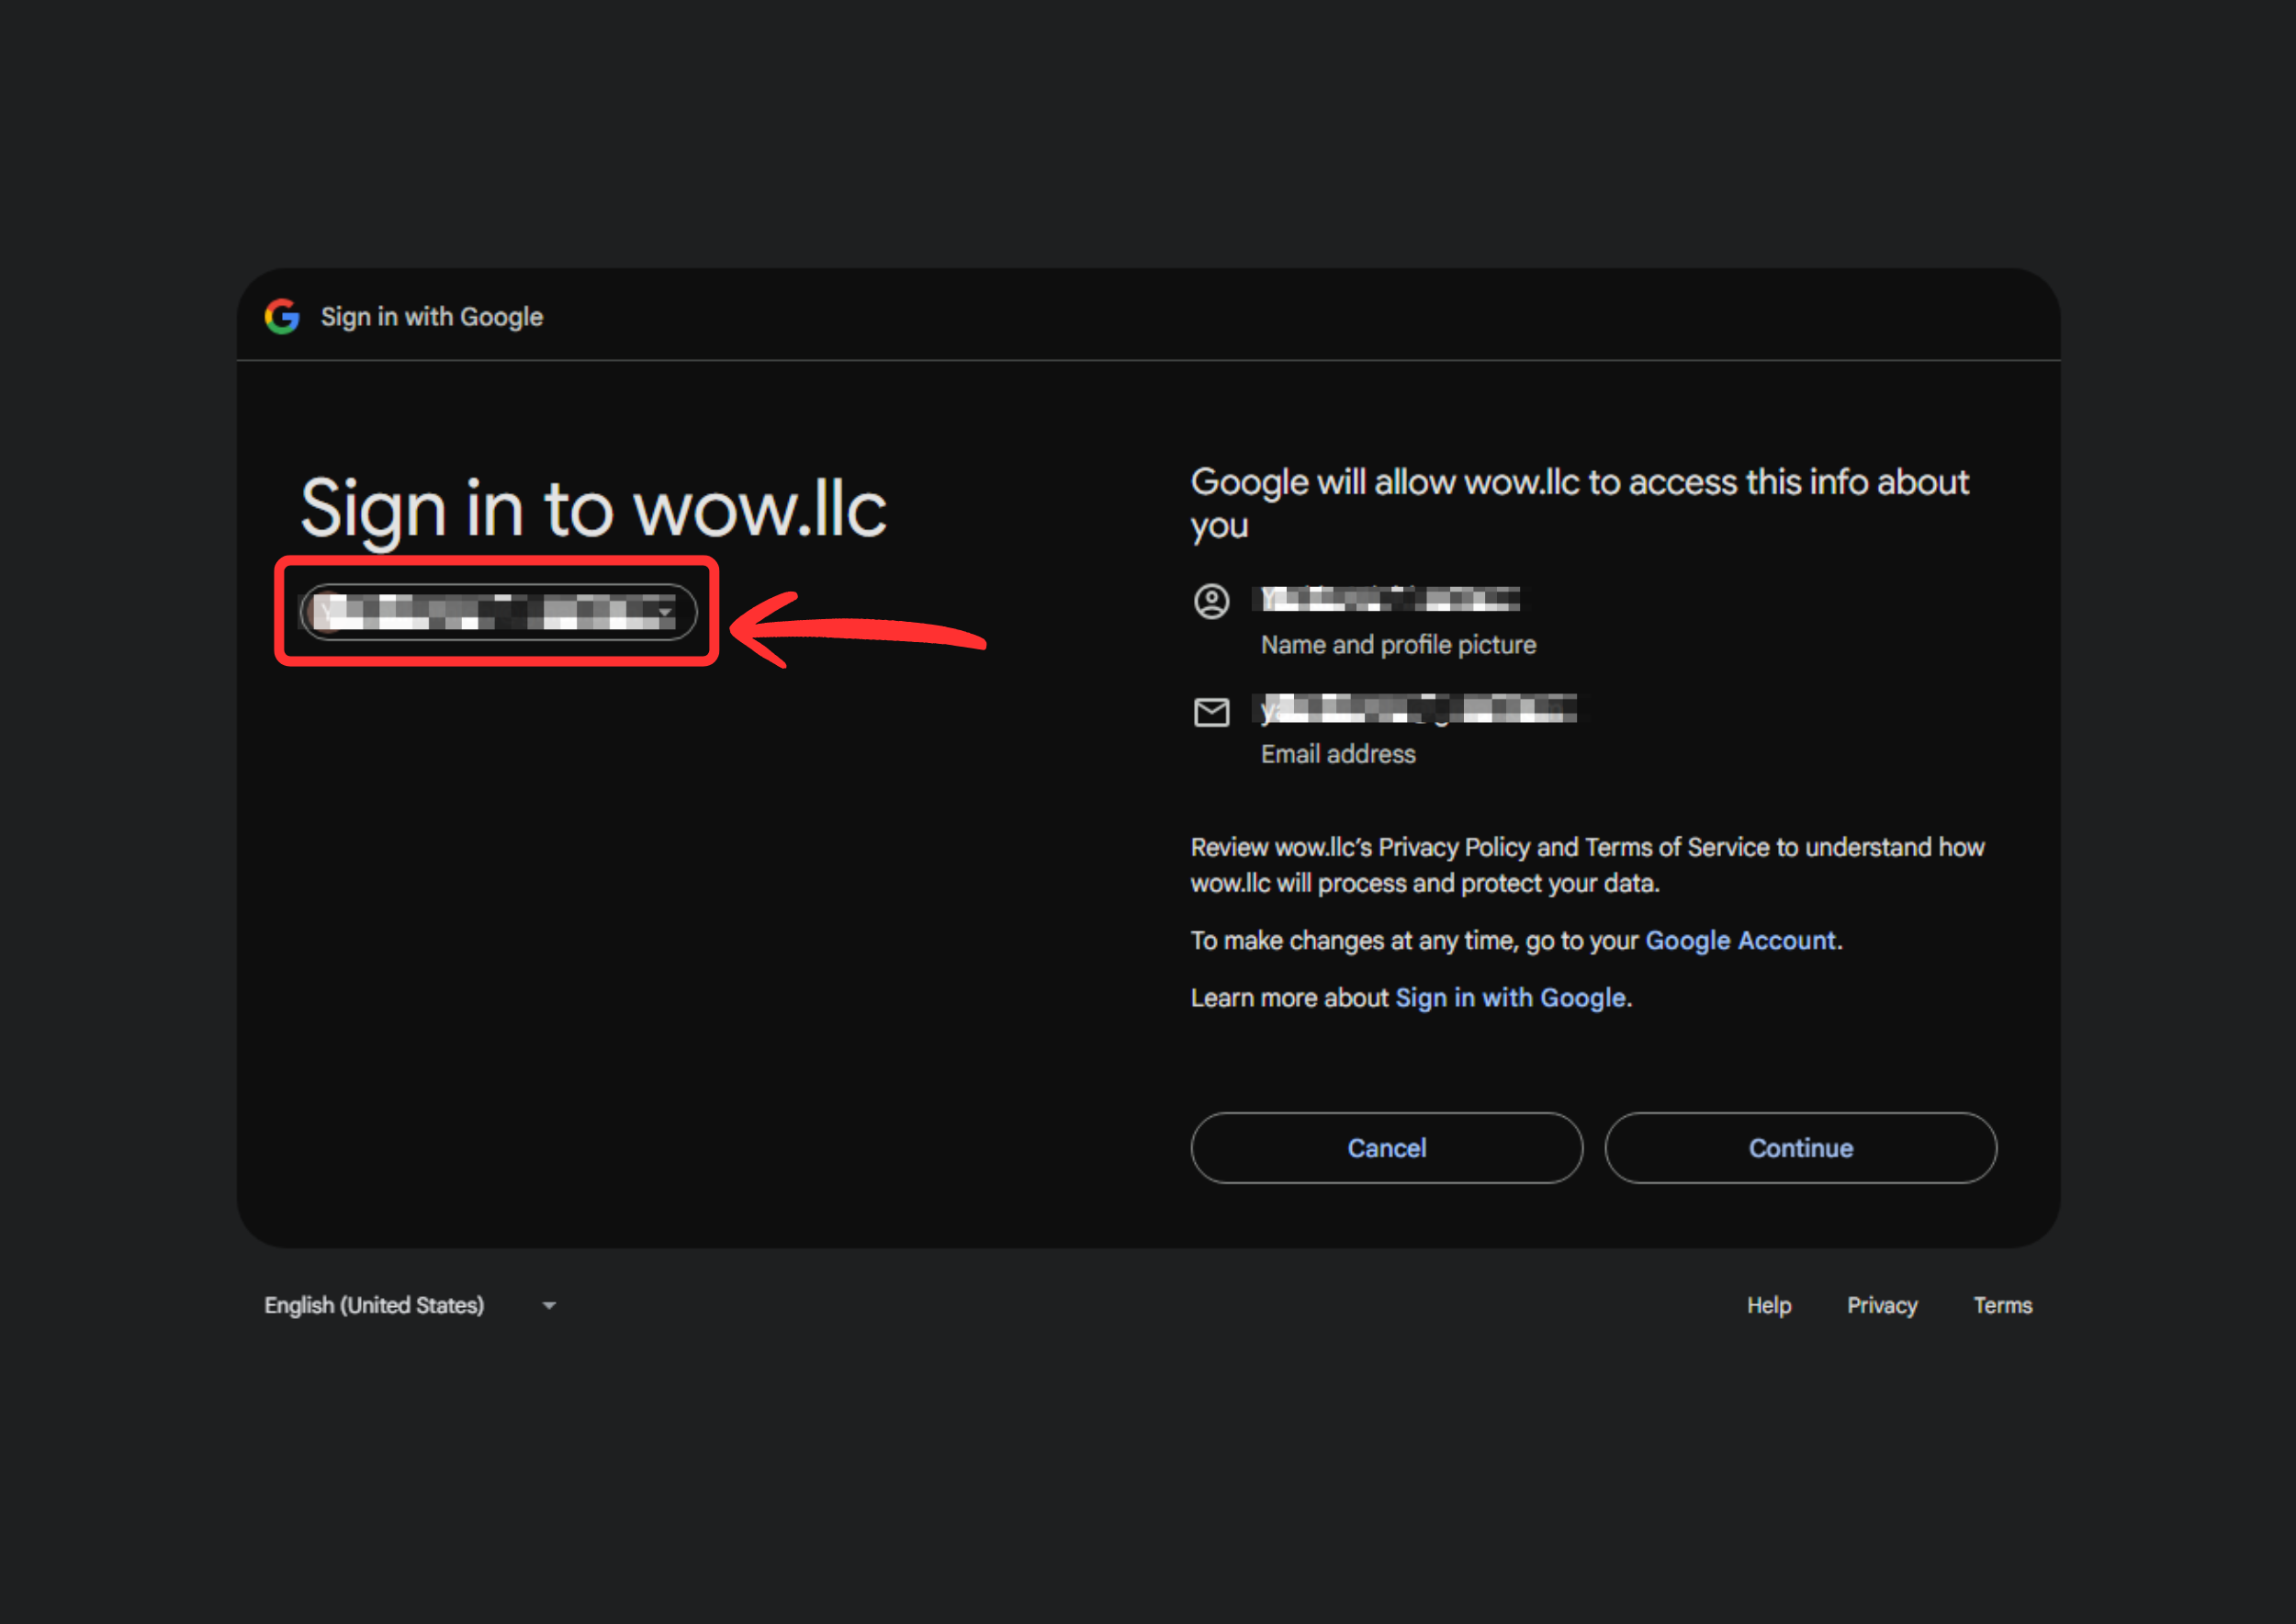Click the profile picture icon
The image size is (2296, 1624).
1211,601
